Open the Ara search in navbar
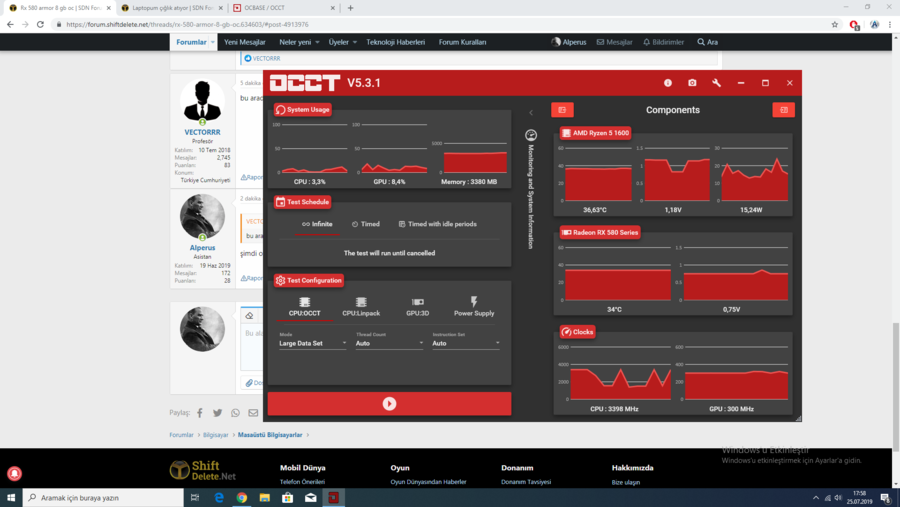900x507 pixels. click(707, 42)
